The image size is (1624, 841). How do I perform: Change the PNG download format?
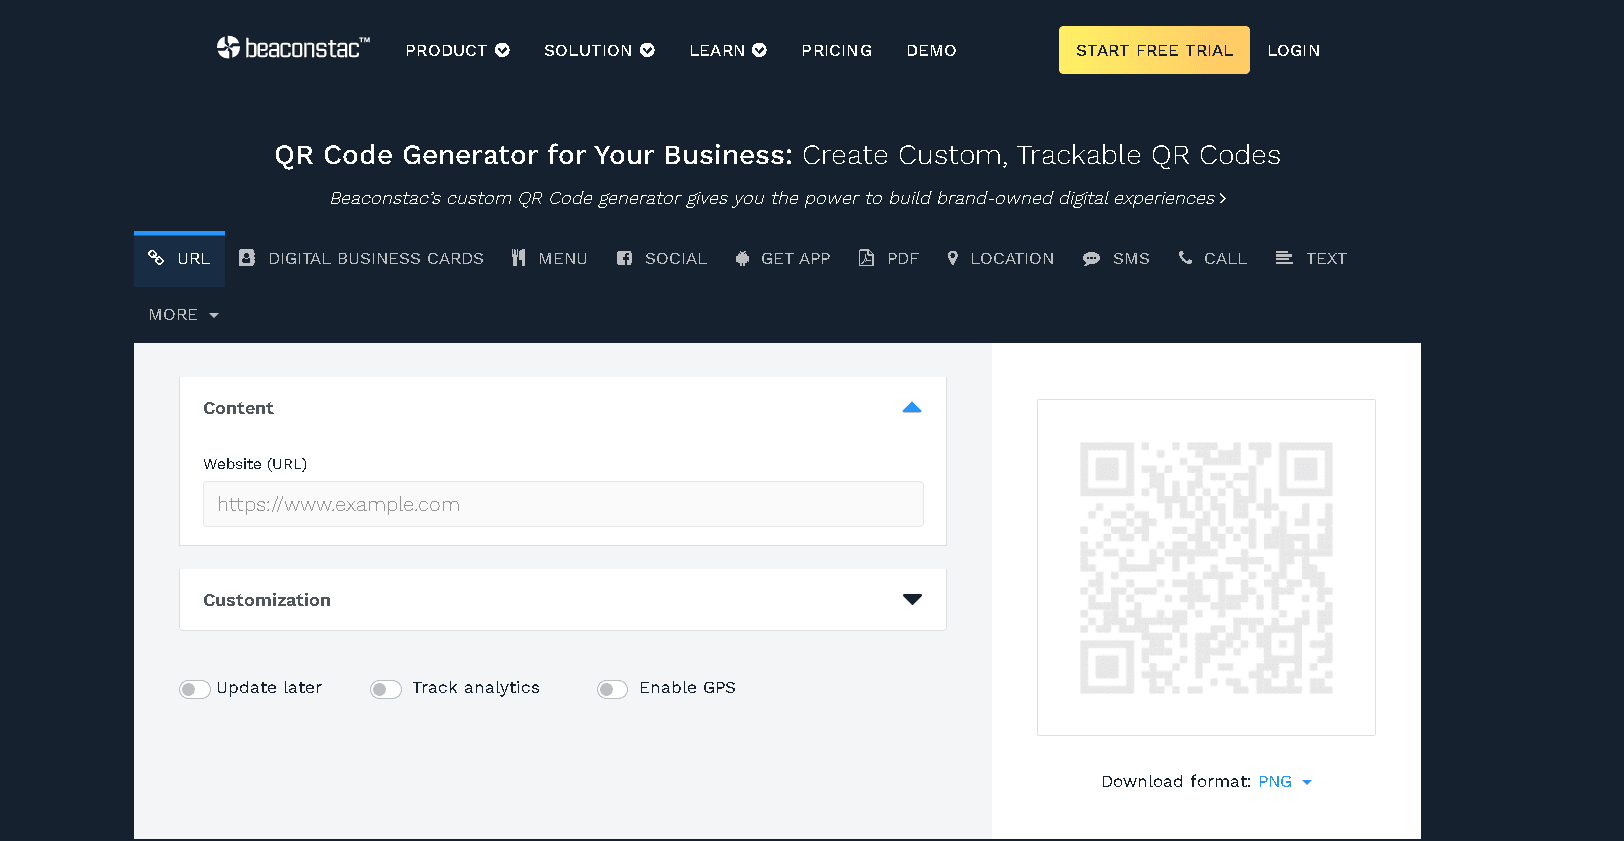(1285, 782)
